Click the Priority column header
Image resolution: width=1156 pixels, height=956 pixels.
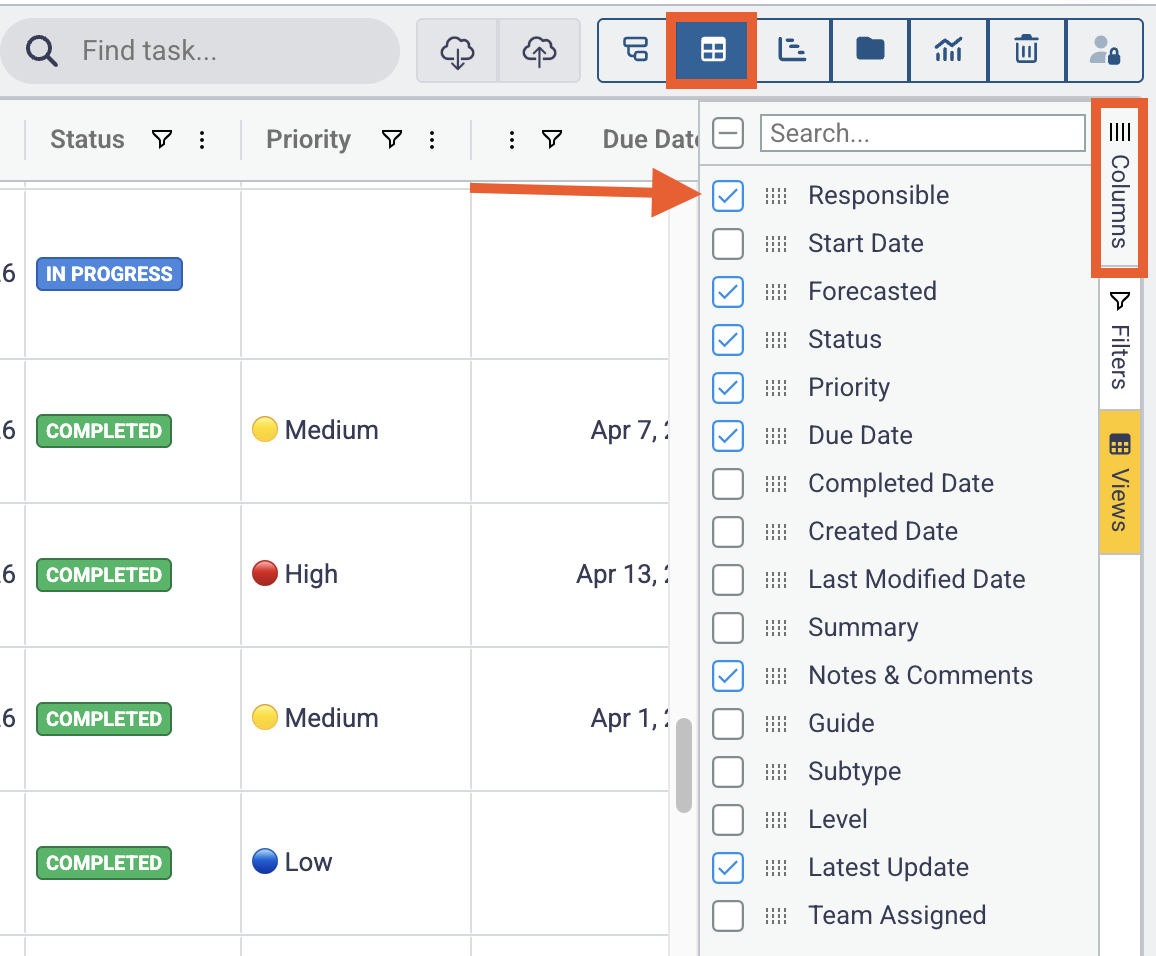pyautogui.click(x=308, y=139)
